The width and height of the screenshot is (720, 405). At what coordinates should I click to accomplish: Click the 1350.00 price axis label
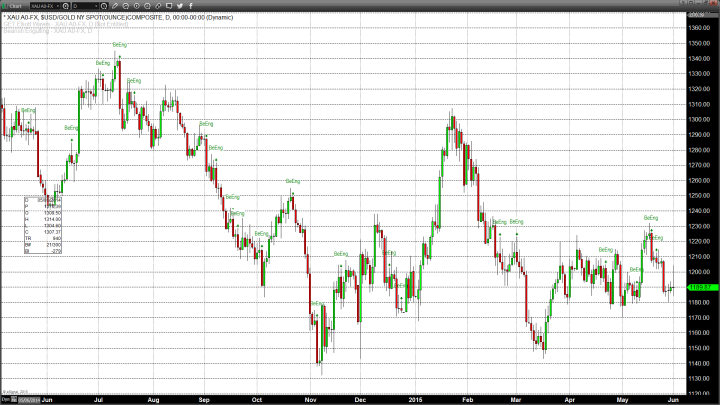pos(699,43)
